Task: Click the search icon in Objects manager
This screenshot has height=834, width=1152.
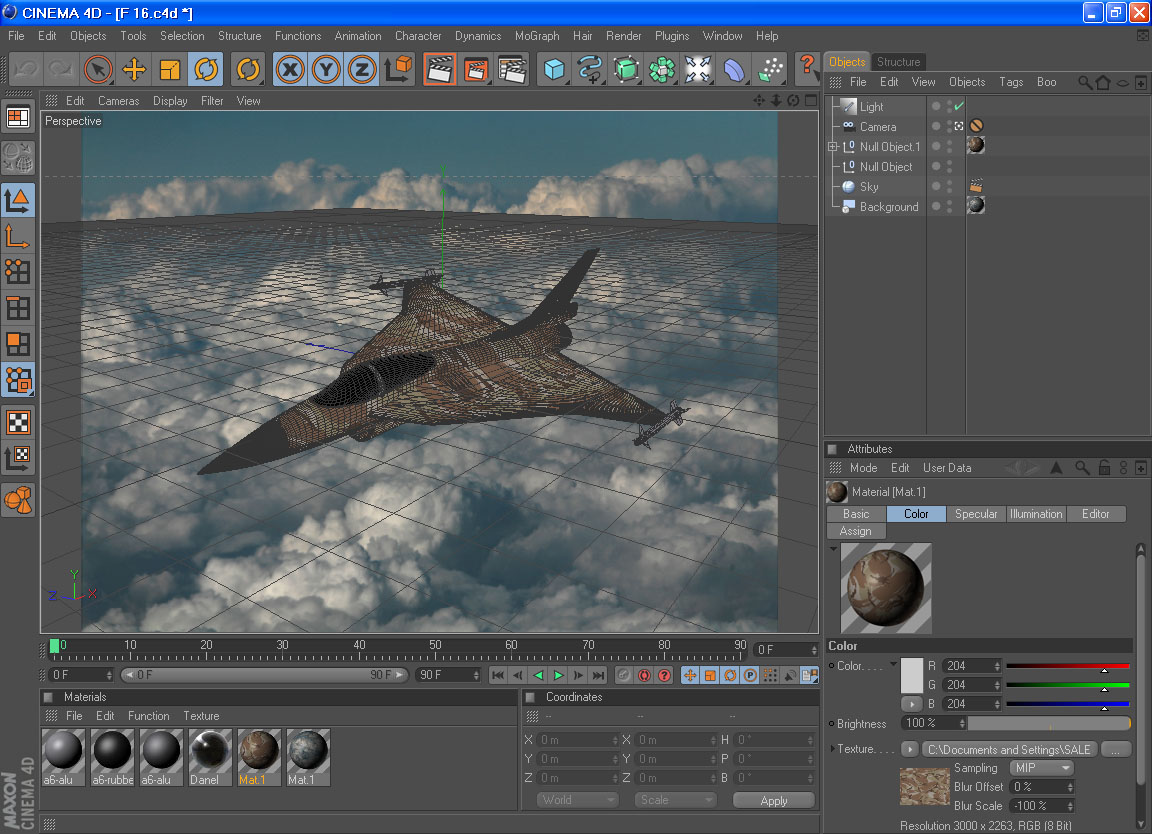Action: point(1084,82)
